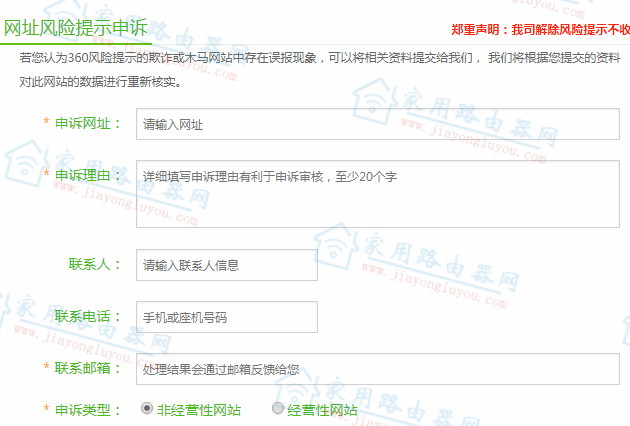Choose the 经营性网站 radio button
Image resolution: width=630 pixels, height=426 pixels.
(x=278, y=409)
